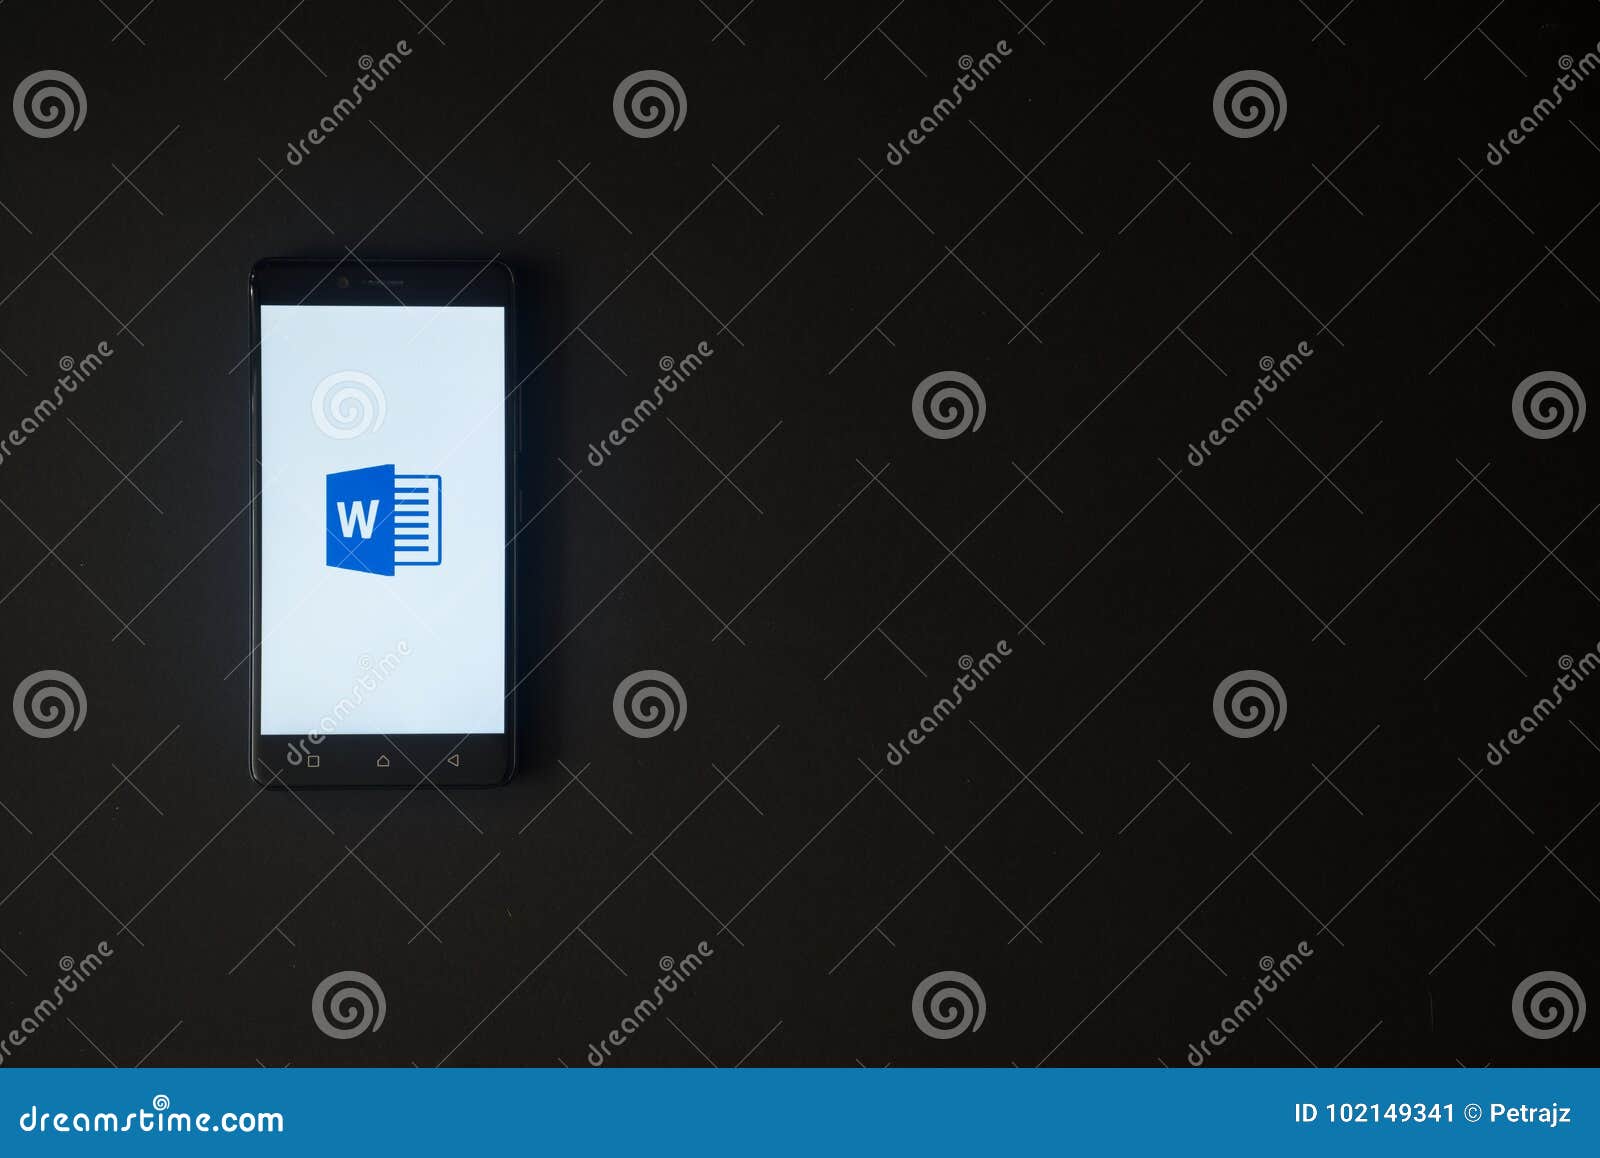Click the author name Petrajz

[x=1530, y=1114]
